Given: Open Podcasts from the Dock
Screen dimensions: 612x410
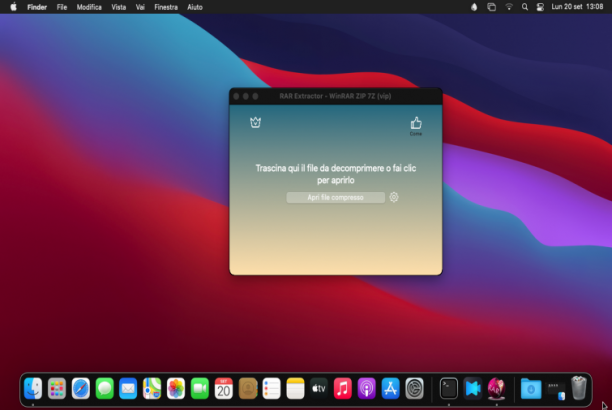Looking at the screenshot, I should tap(366, 389).
